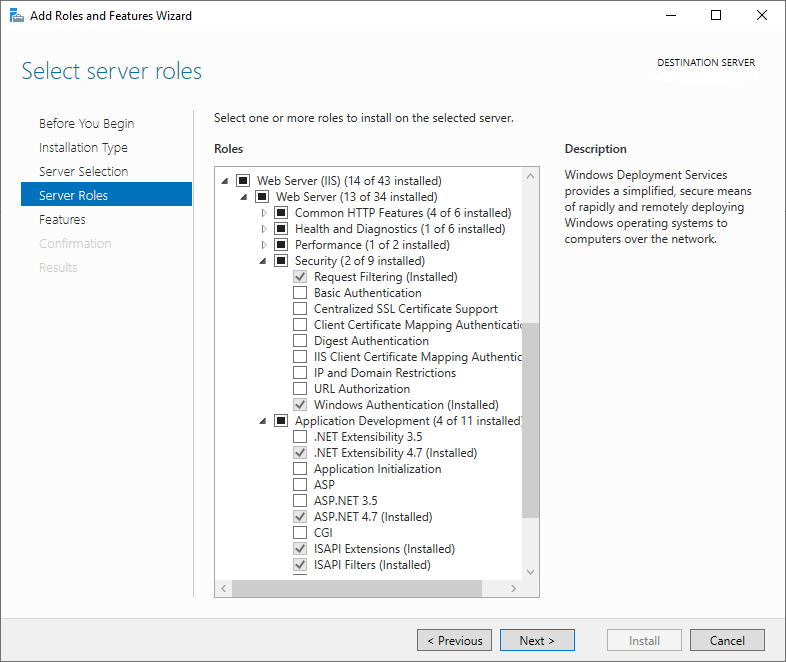Select the Windows Authentication (Installed) row

pos(406,404)
